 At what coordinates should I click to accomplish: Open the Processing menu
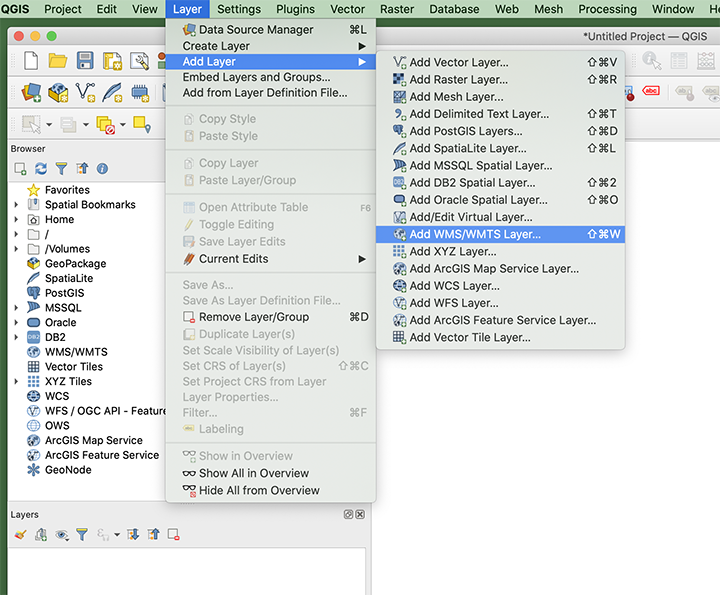607,9
